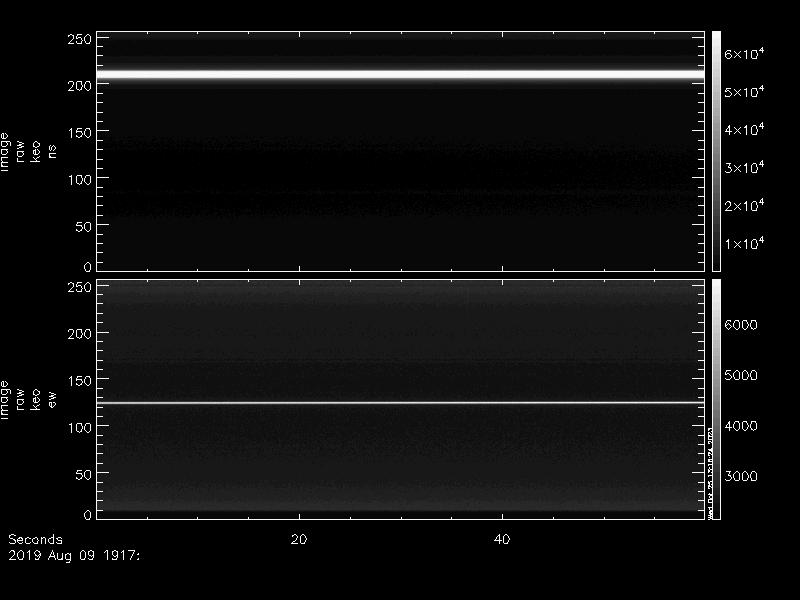This screenshot has height=600, width=800.
Task: Click the 'ew' word in y-axis title
Action: point(52,399)
